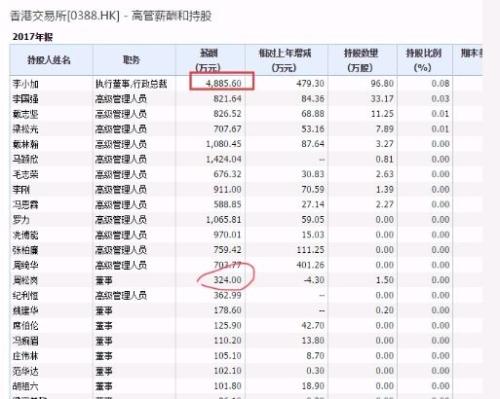Select the 执行董事,行政总裁 position cell

131,84
